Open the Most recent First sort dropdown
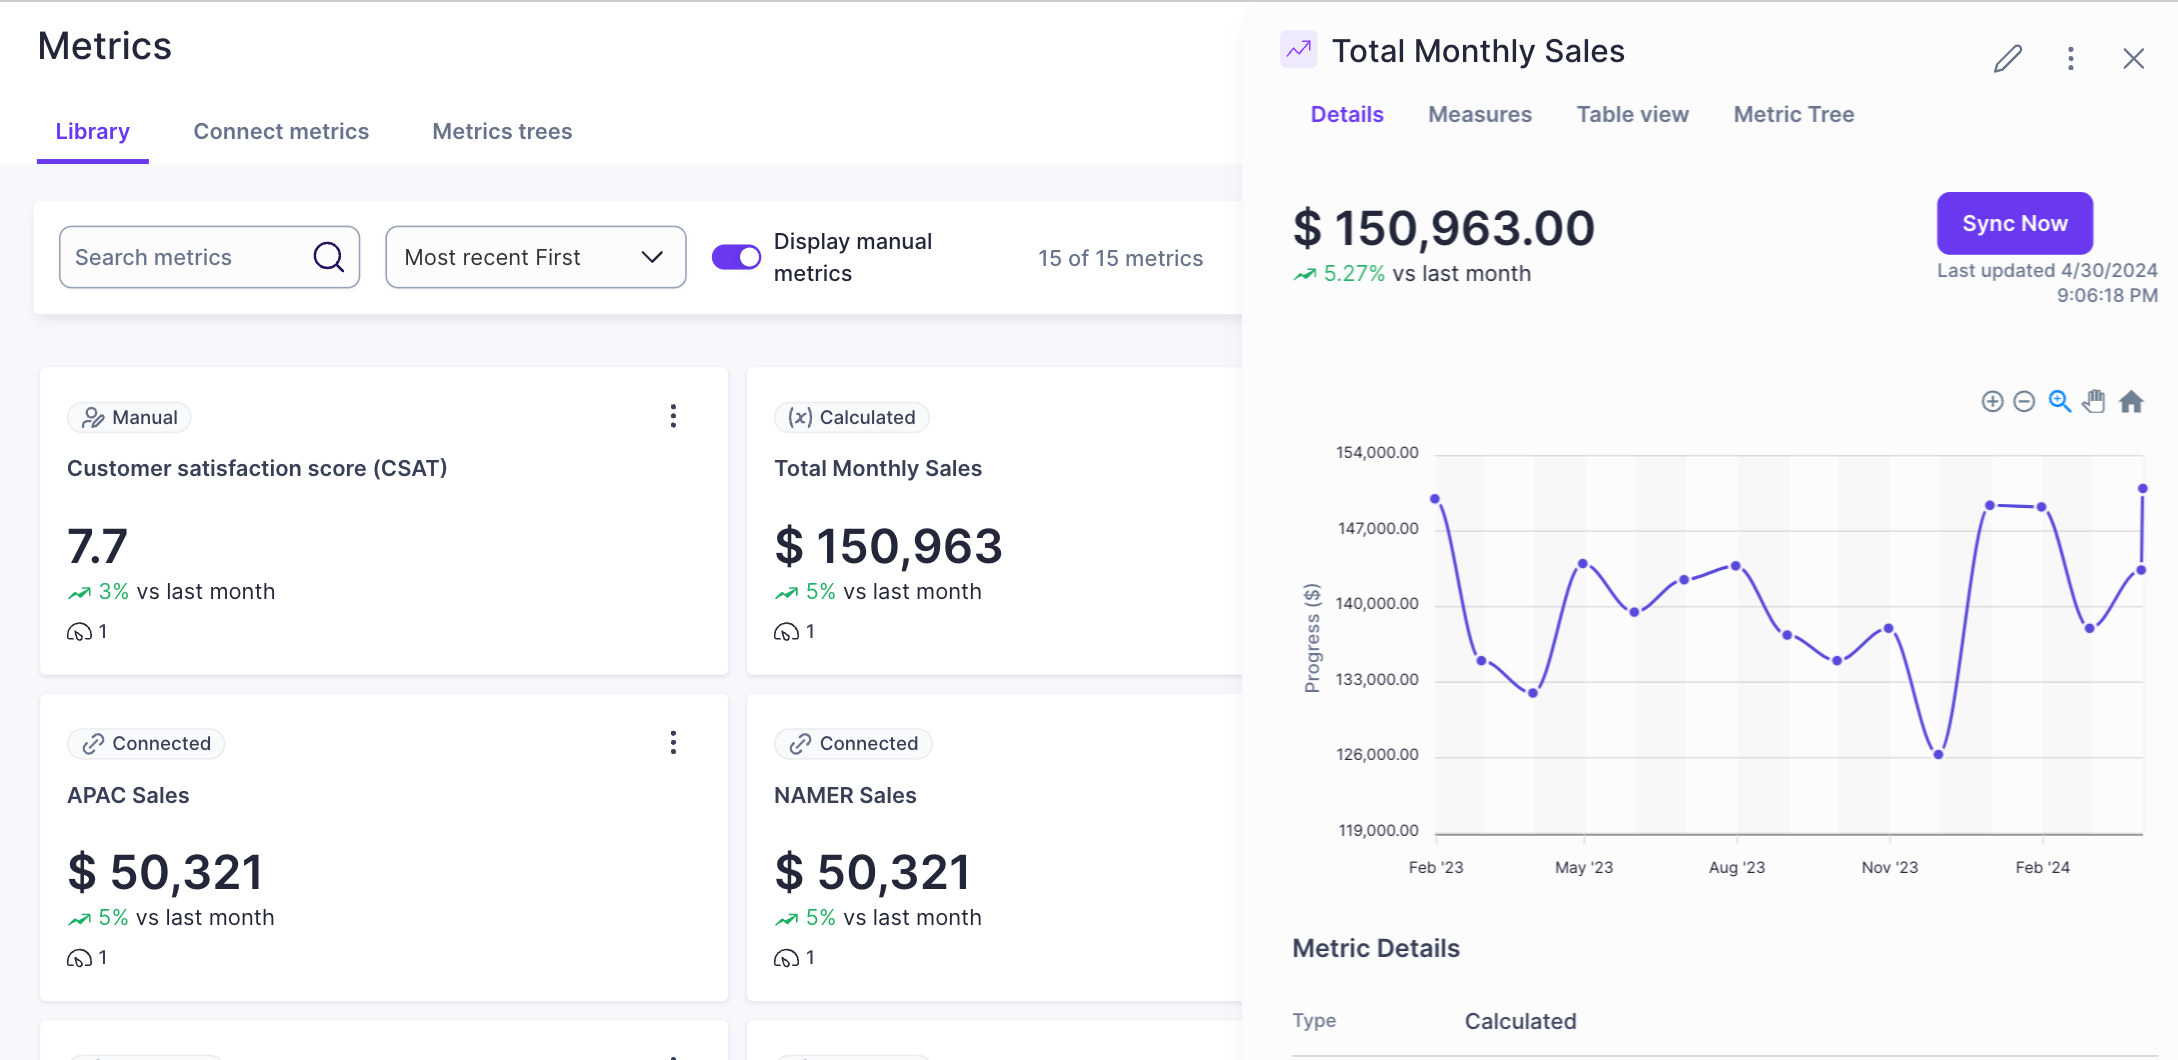The width and height of the screenshot is (2178, 1060). coord(535,258)
